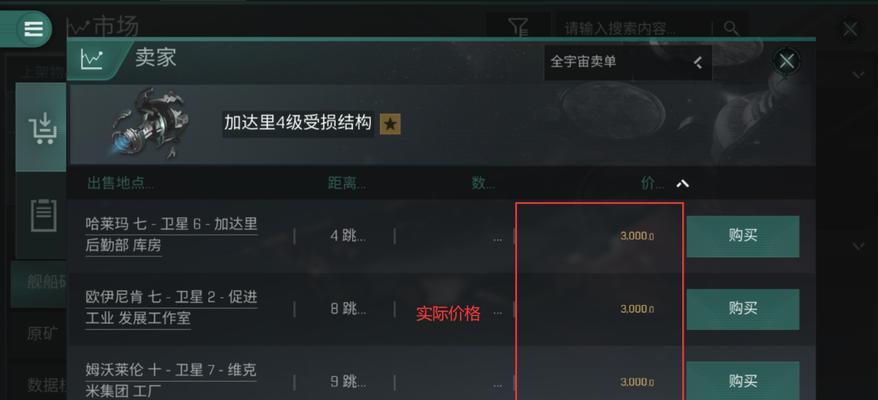Viewport: 878px width, 400px height.
Task: Select the cart download sidebar icon
Action: pyautogui.click(x=42, y=128)
